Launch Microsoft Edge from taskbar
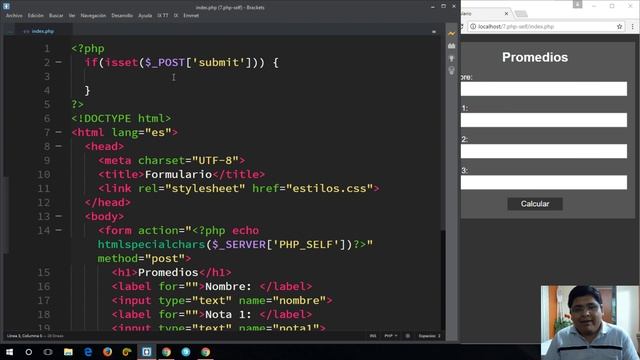Screen dimensions: 640x360 click(x=88, y=352)
